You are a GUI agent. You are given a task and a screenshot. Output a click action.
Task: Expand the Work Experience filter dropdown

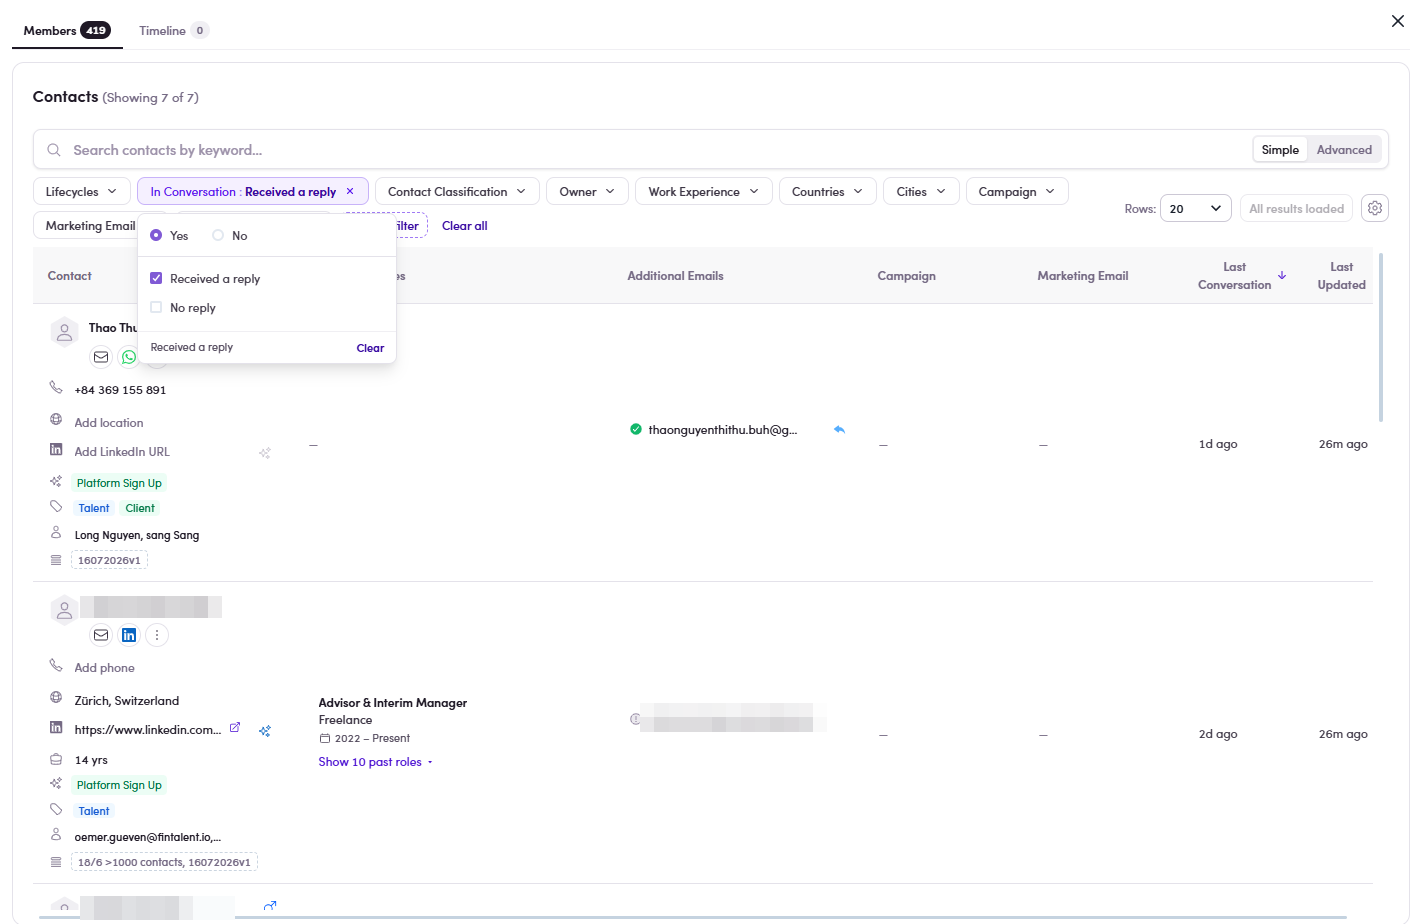click(704, 192)
